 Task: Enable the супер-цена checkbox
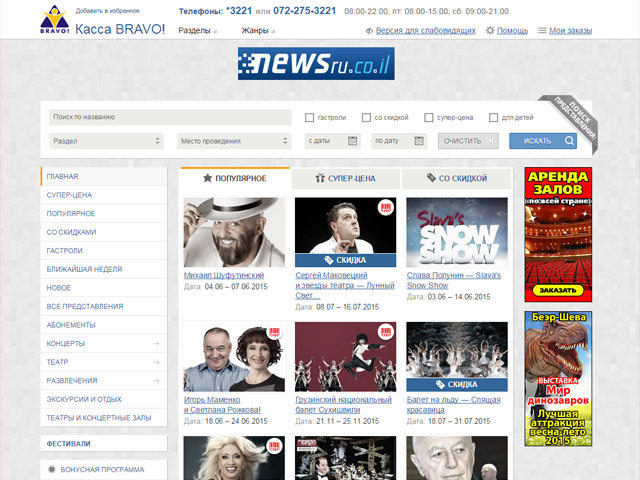click(429, 118)
